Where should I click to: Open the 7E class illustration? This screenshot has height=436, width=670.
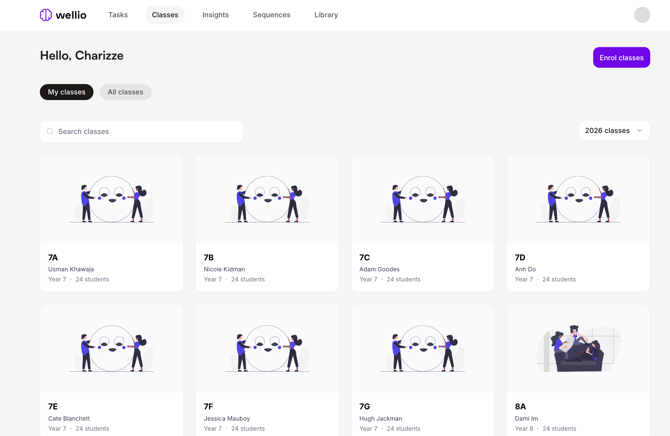(x=112, y=348)
